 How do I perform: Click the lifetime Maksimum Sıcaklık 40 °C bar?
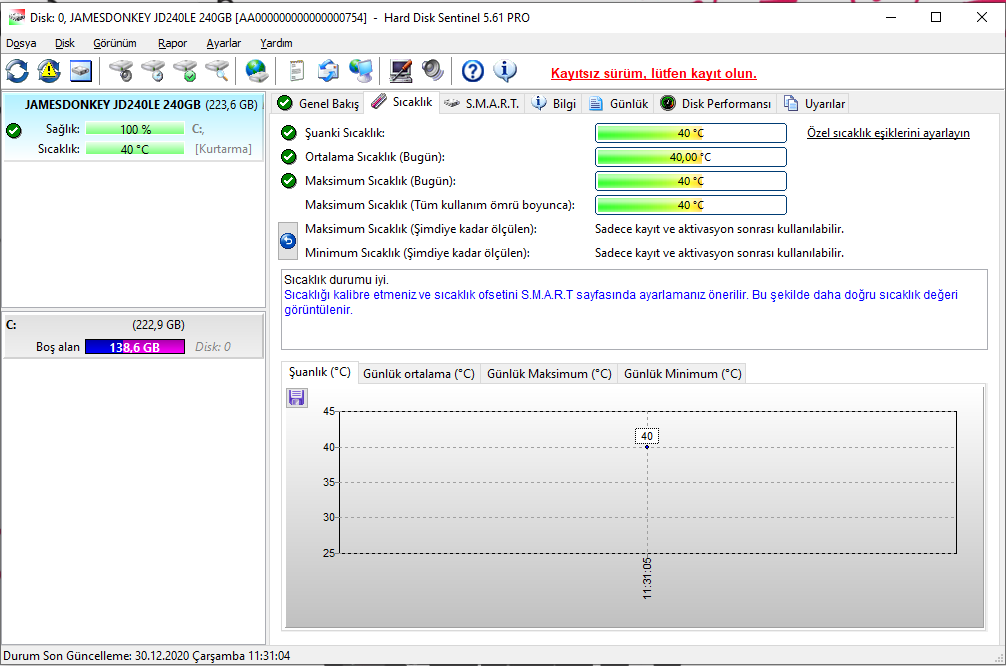pyautogui.click(x=690, y=205)
